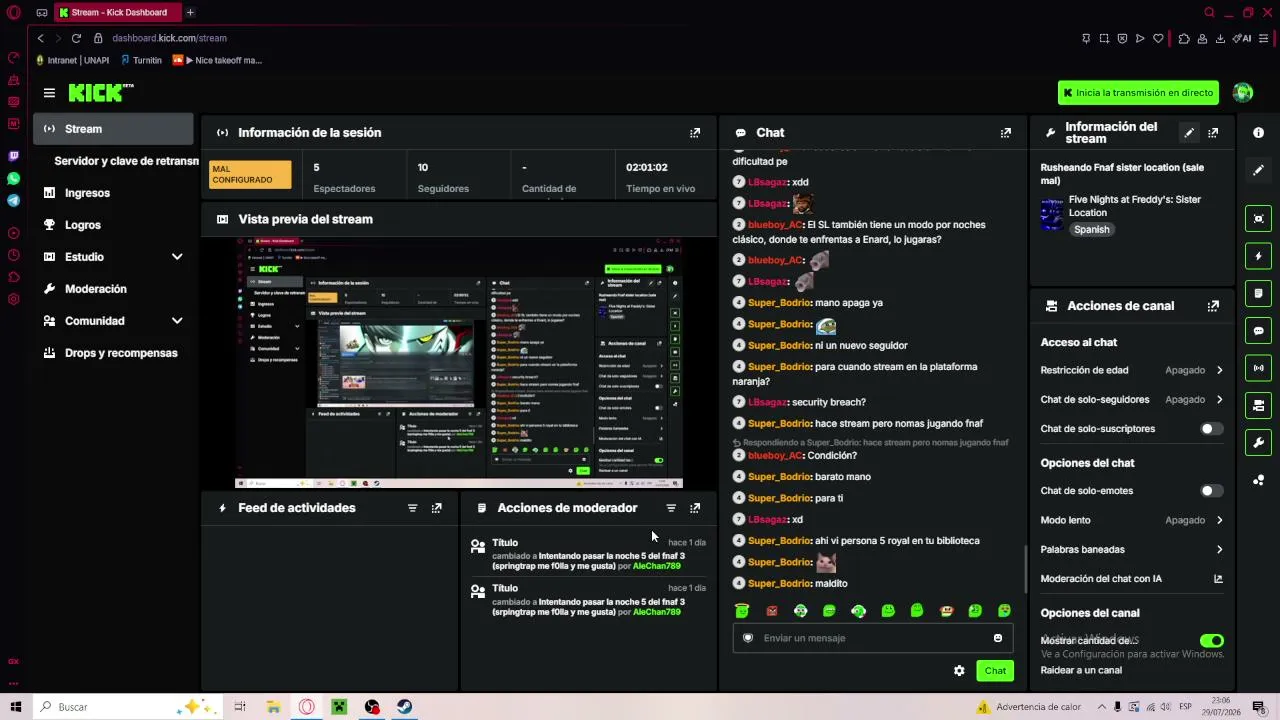
Task: Edit stream info with the pencil in the Información del stream header
Action: [x=1189, y=133]
